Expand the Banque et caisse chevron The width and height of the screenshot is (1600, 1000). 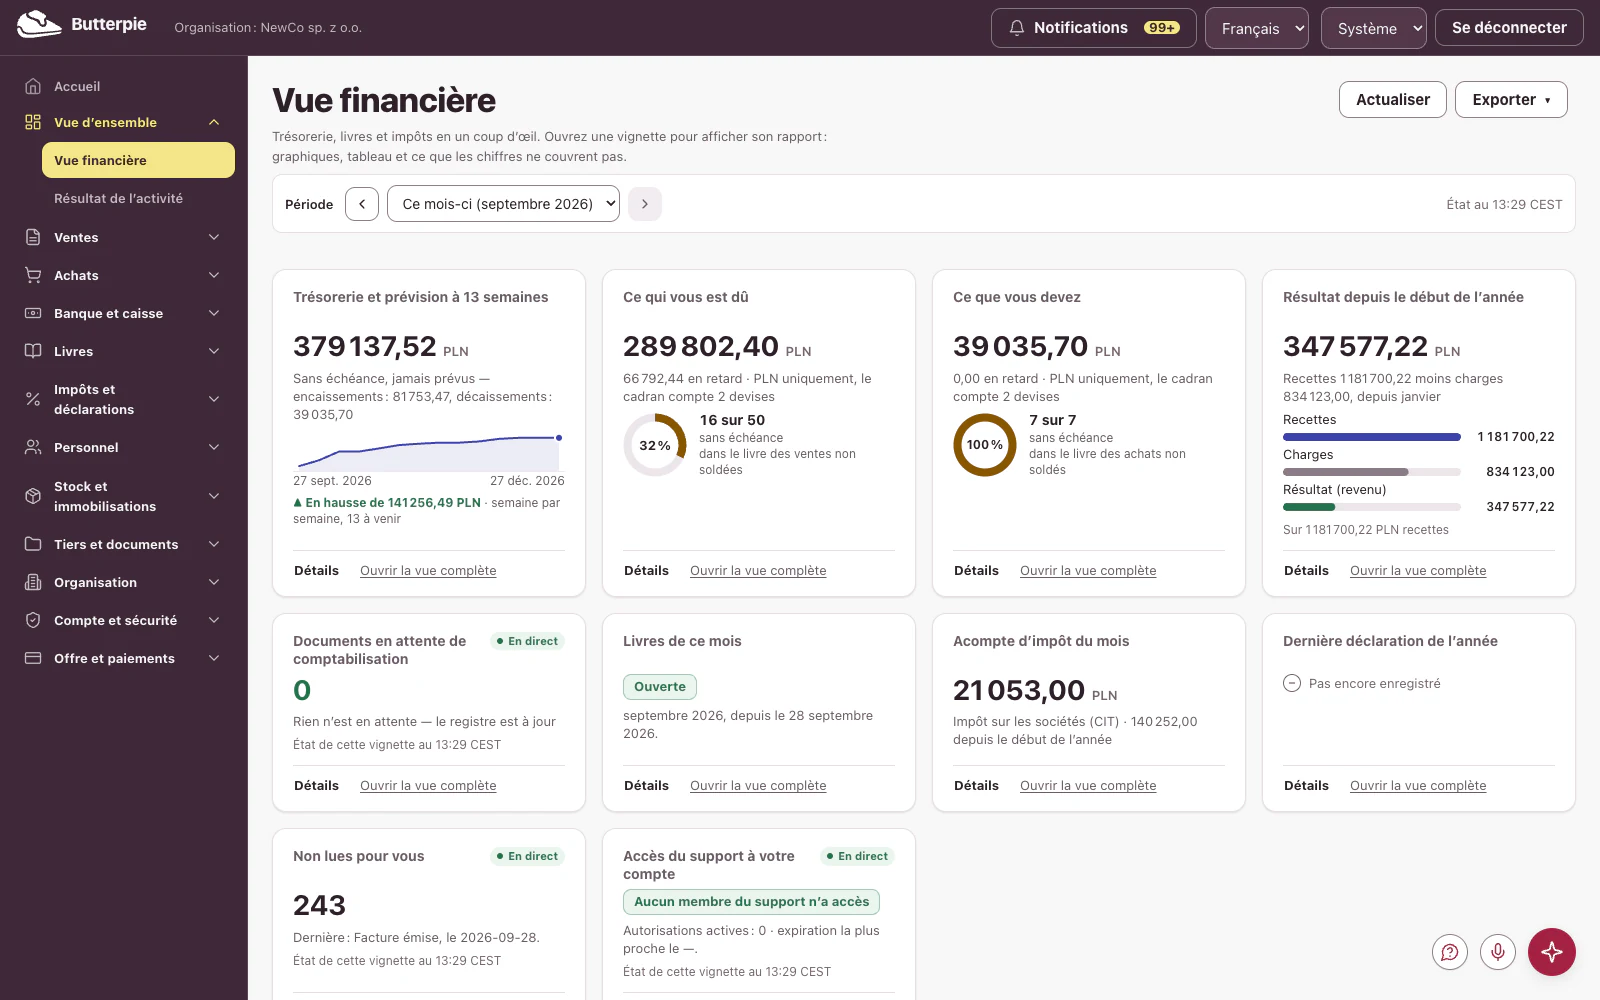point(214,313)
